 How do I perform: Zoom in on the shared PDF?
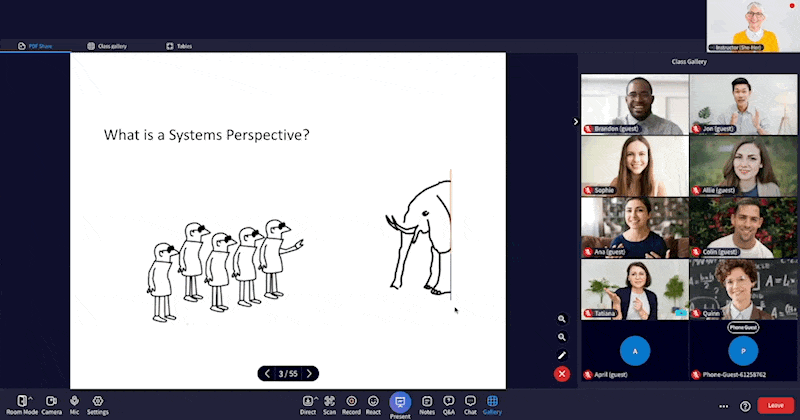(562, 319)
